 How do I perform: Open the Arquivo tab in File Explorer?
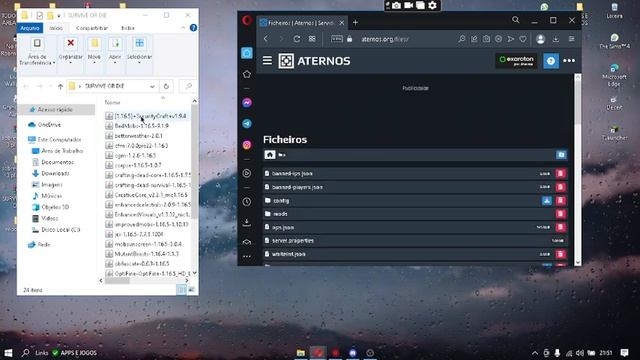click(x=30, y=28)
